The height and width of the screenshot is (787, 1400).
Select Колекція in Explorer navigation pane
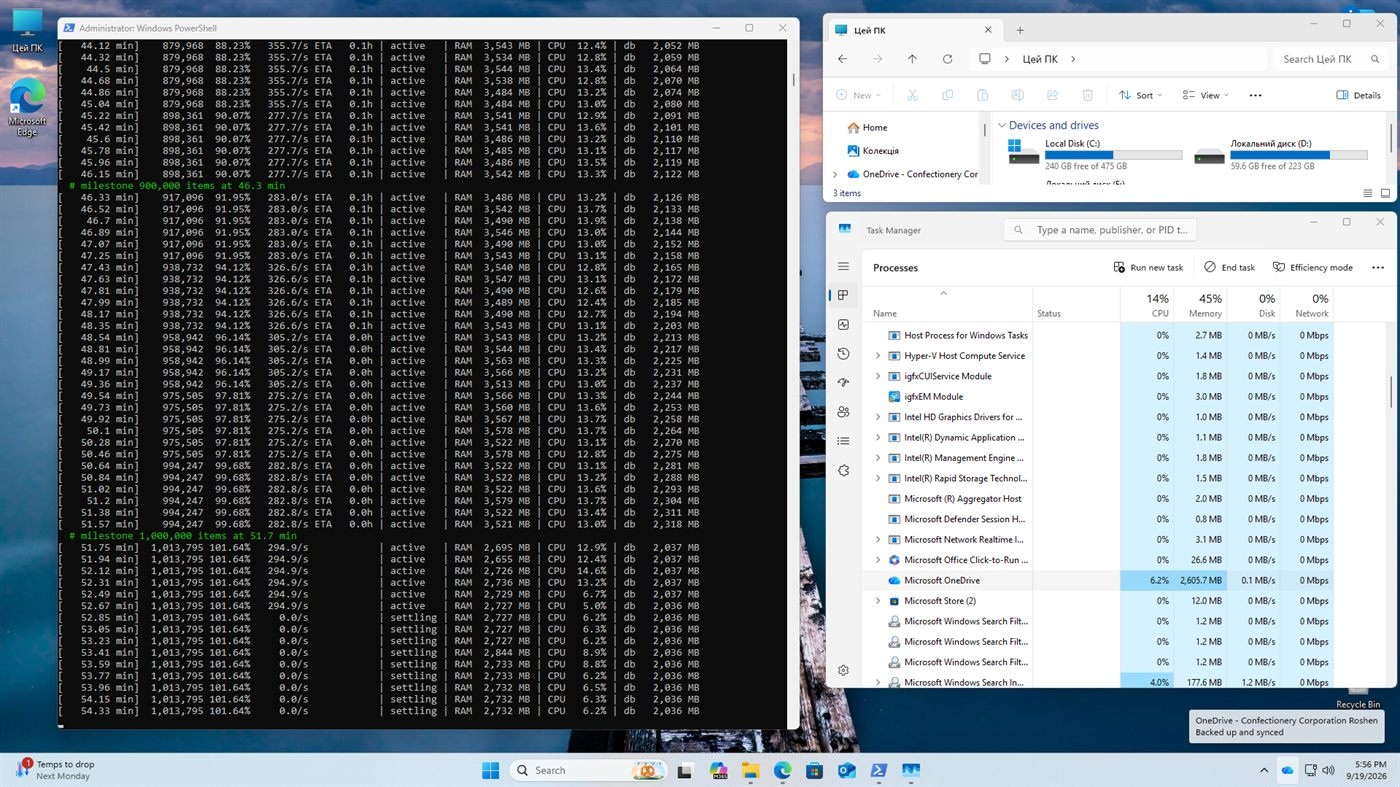pyautogui.click(x=872, y=151)
